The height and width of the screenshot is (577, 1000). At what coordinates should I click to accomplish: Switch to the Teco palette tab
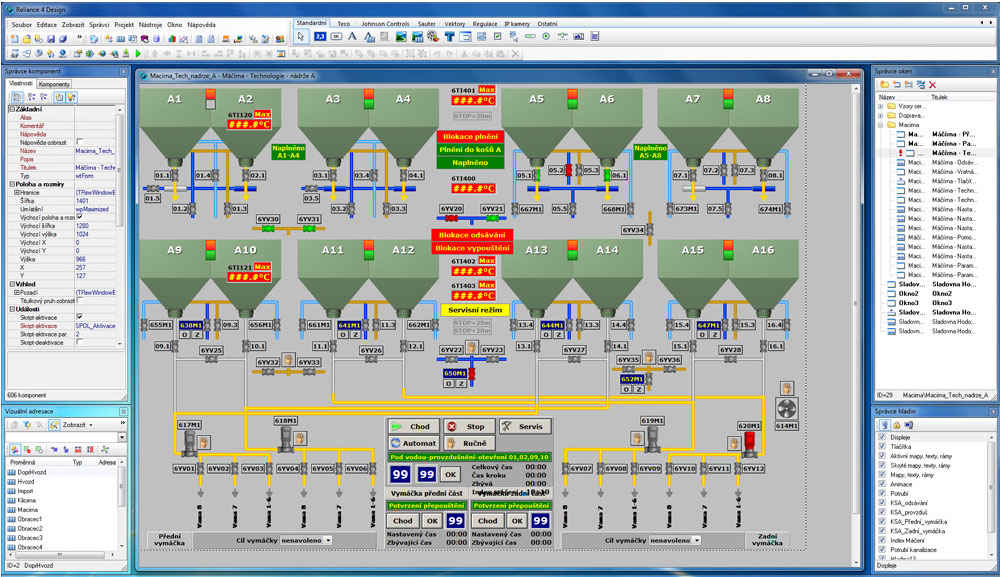pyautogui.click(x=344, y=24)
